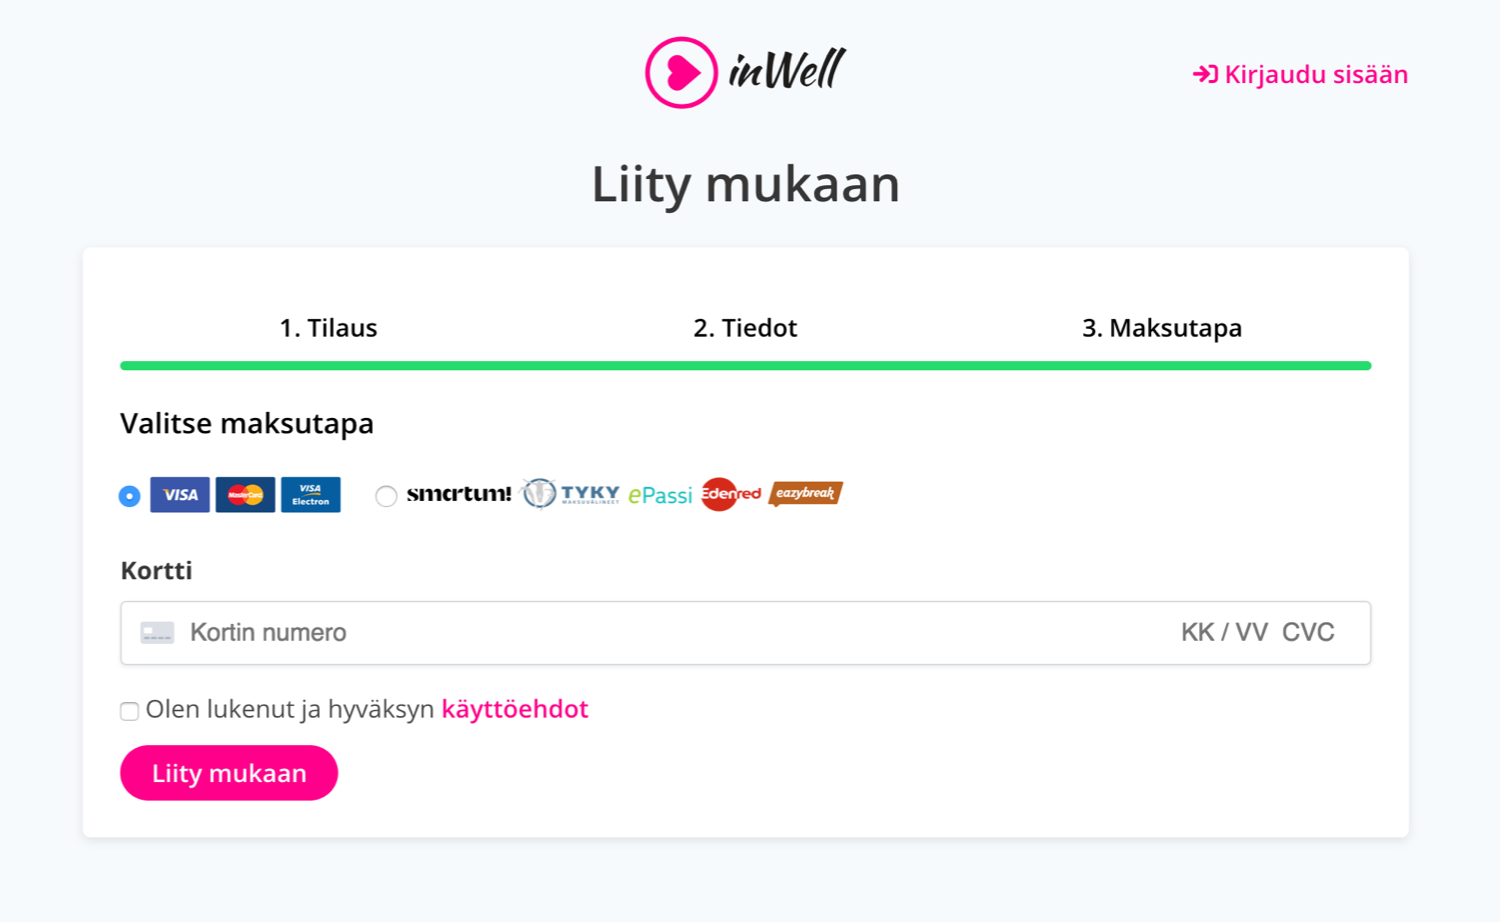Screen dimensions: 1500x922
Task: Click the pink Liity mukaan button
Action: 229,773
